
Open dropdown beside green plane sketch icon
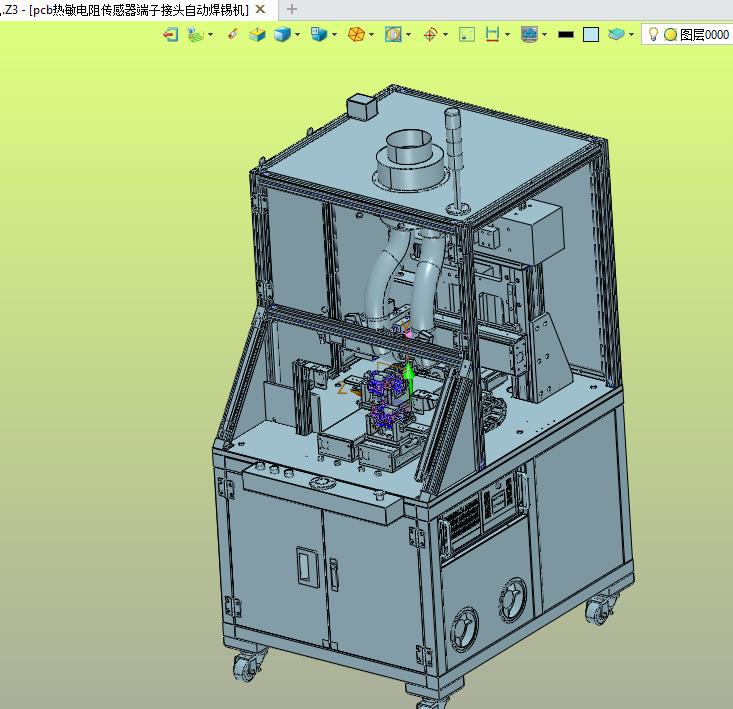pyautogui.click(x=211, y=35)
